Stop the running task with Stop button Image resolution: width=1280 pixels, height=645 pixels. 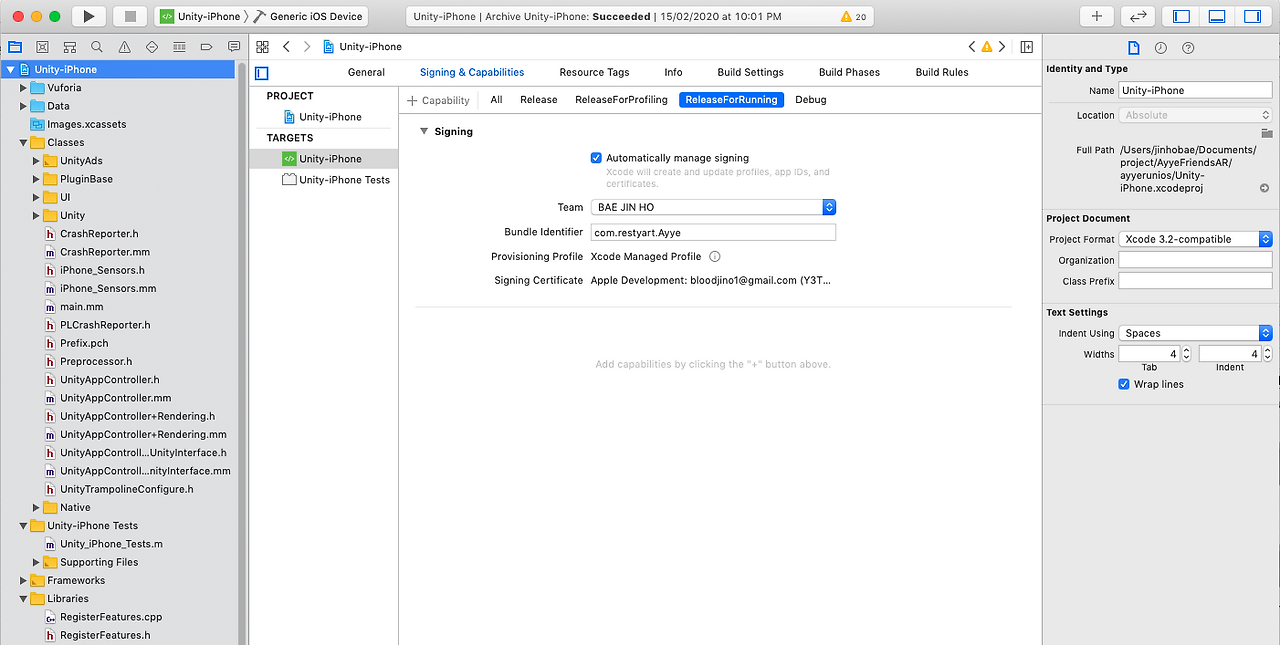coord(130,16)
